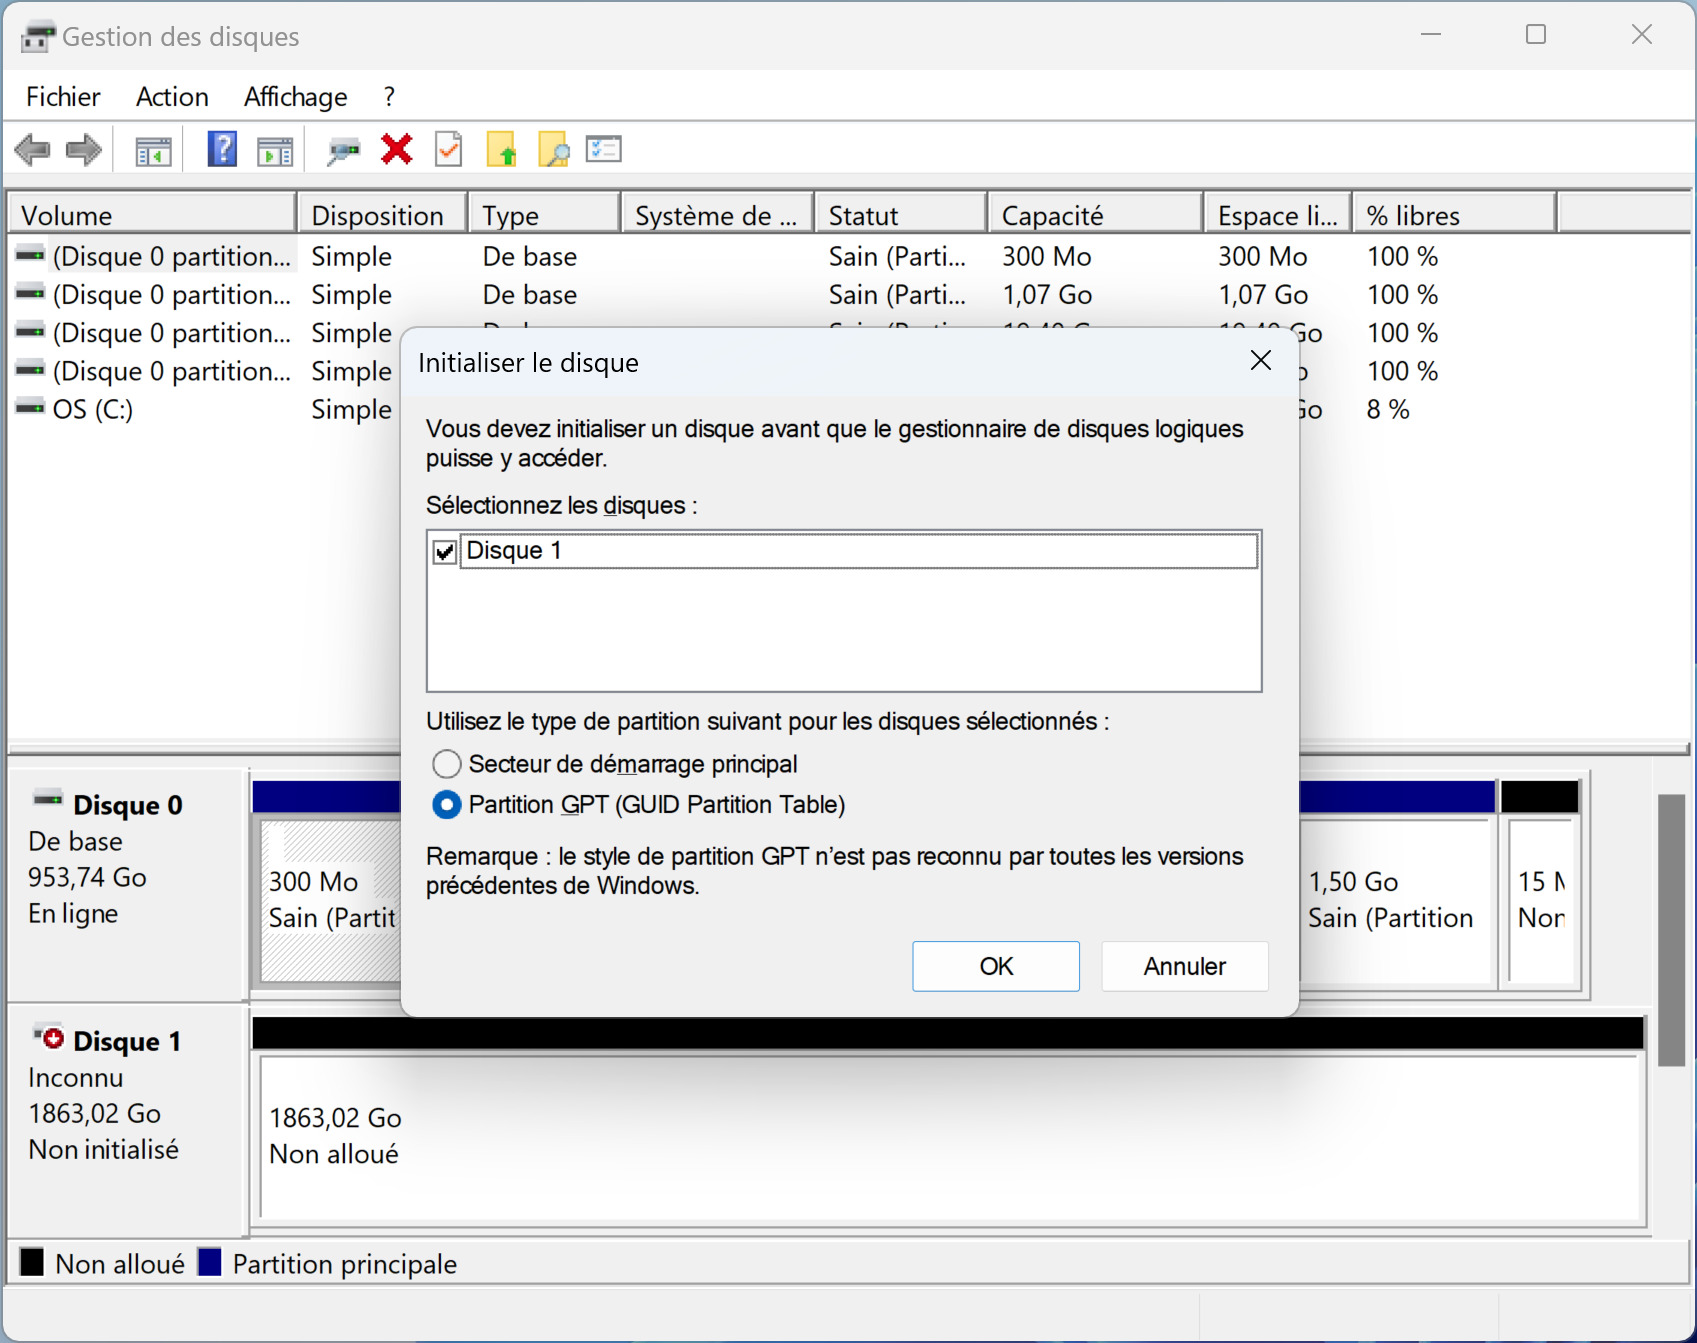Image resolution: width=1697 pixels, height=1343 pixels.
Task: Sort by the Disposition column header
Action: coord(382,215)
